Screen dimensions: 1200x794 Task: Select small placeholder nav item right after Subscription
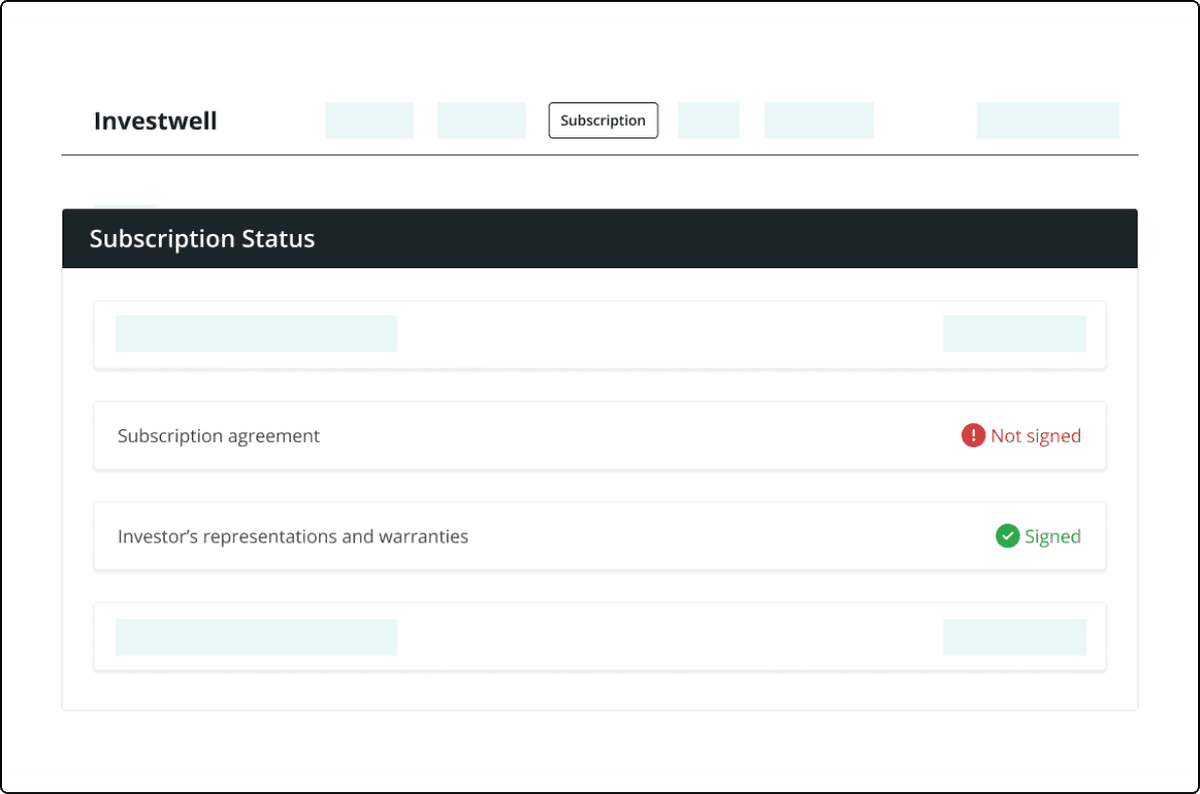(x=708, y=120)
